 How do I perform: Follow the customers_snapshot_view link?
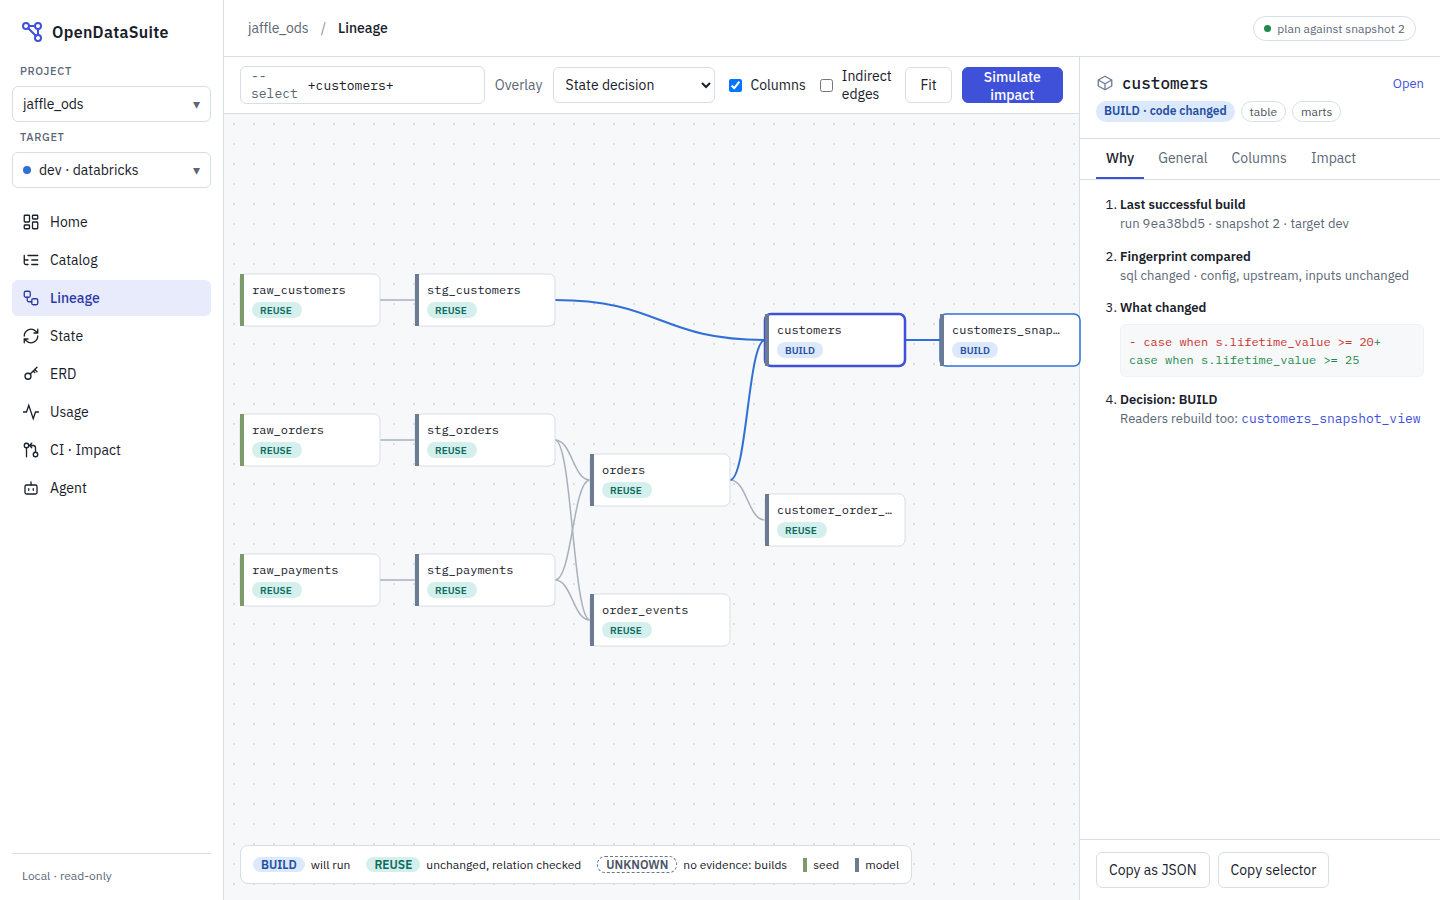pyautogui.click(x=1331, y=419)
